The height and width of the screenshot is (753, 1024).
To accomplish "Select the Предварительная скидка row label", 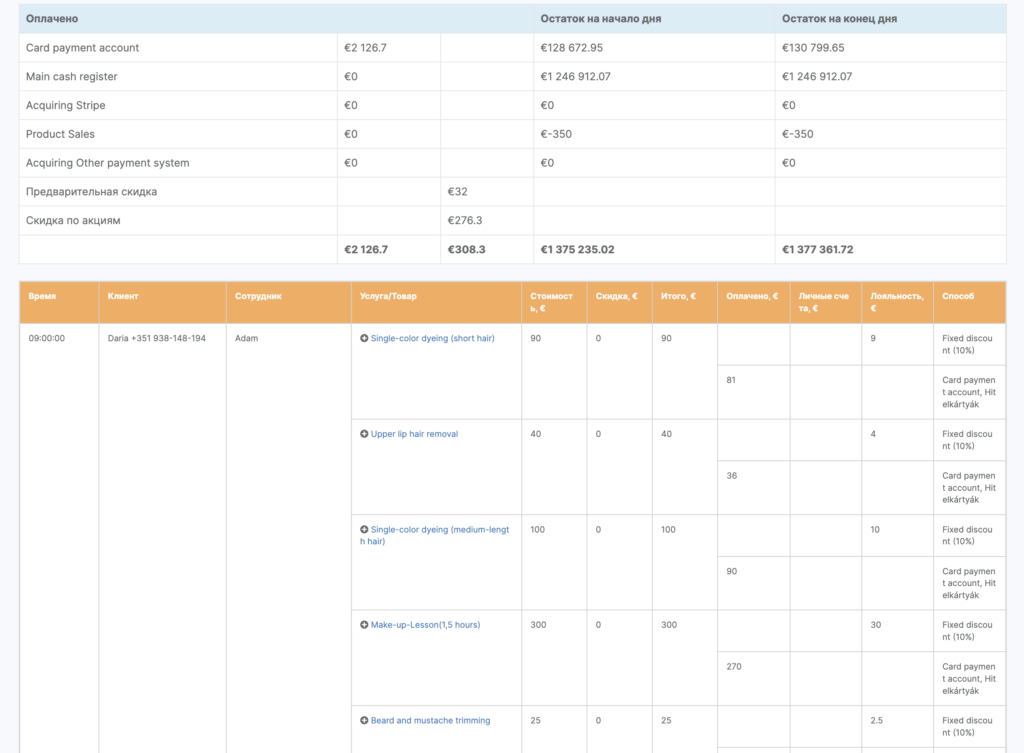I will (x=91, y=191).
